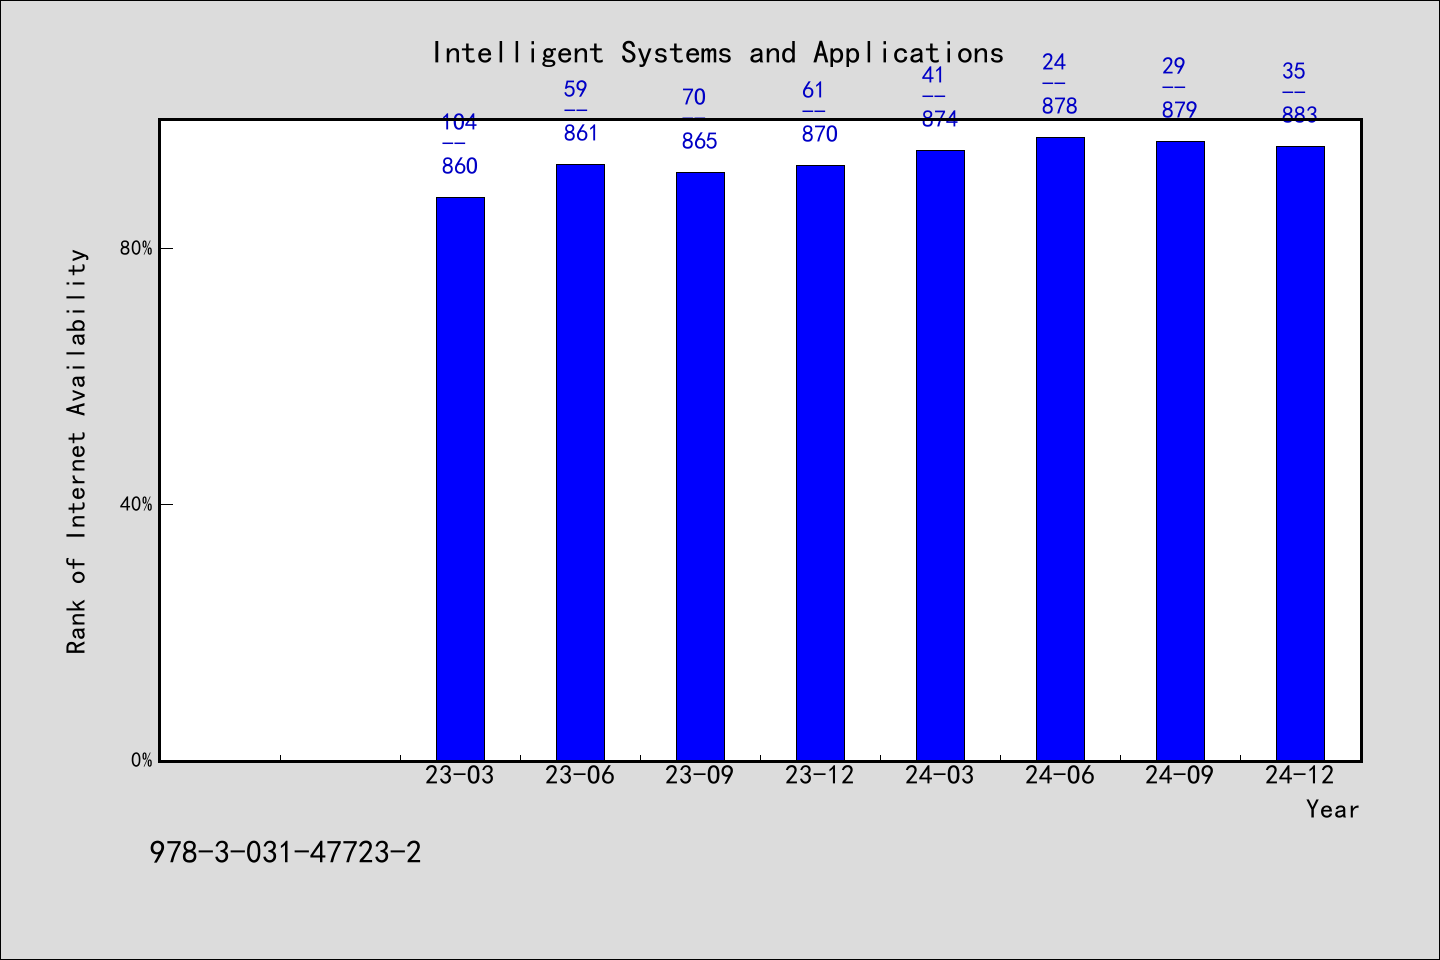This screenshot has height=960, width=1440.
Task: Click the x-axis tick label '24-12'
Action: pyautogui.click(x=1300, y=775)
